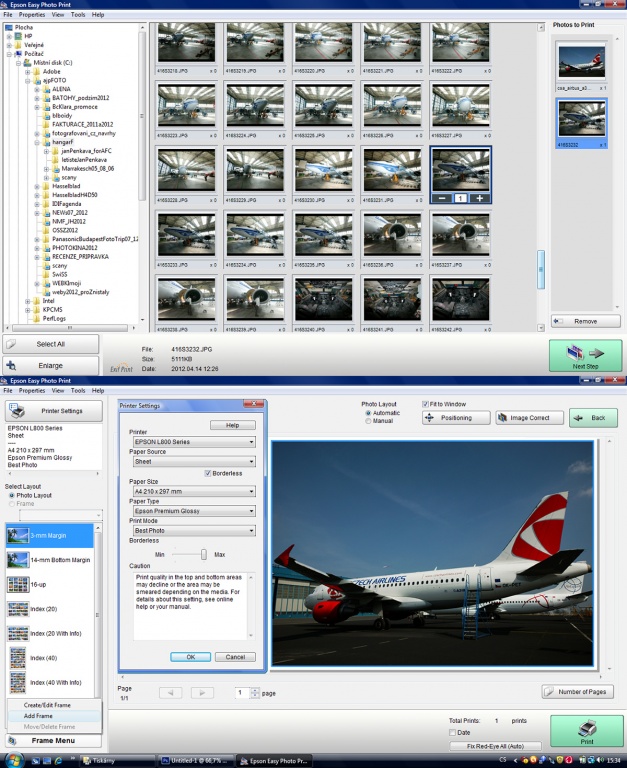
Task: Click Cancel in Printer Settings dialog
Action: 235,657
